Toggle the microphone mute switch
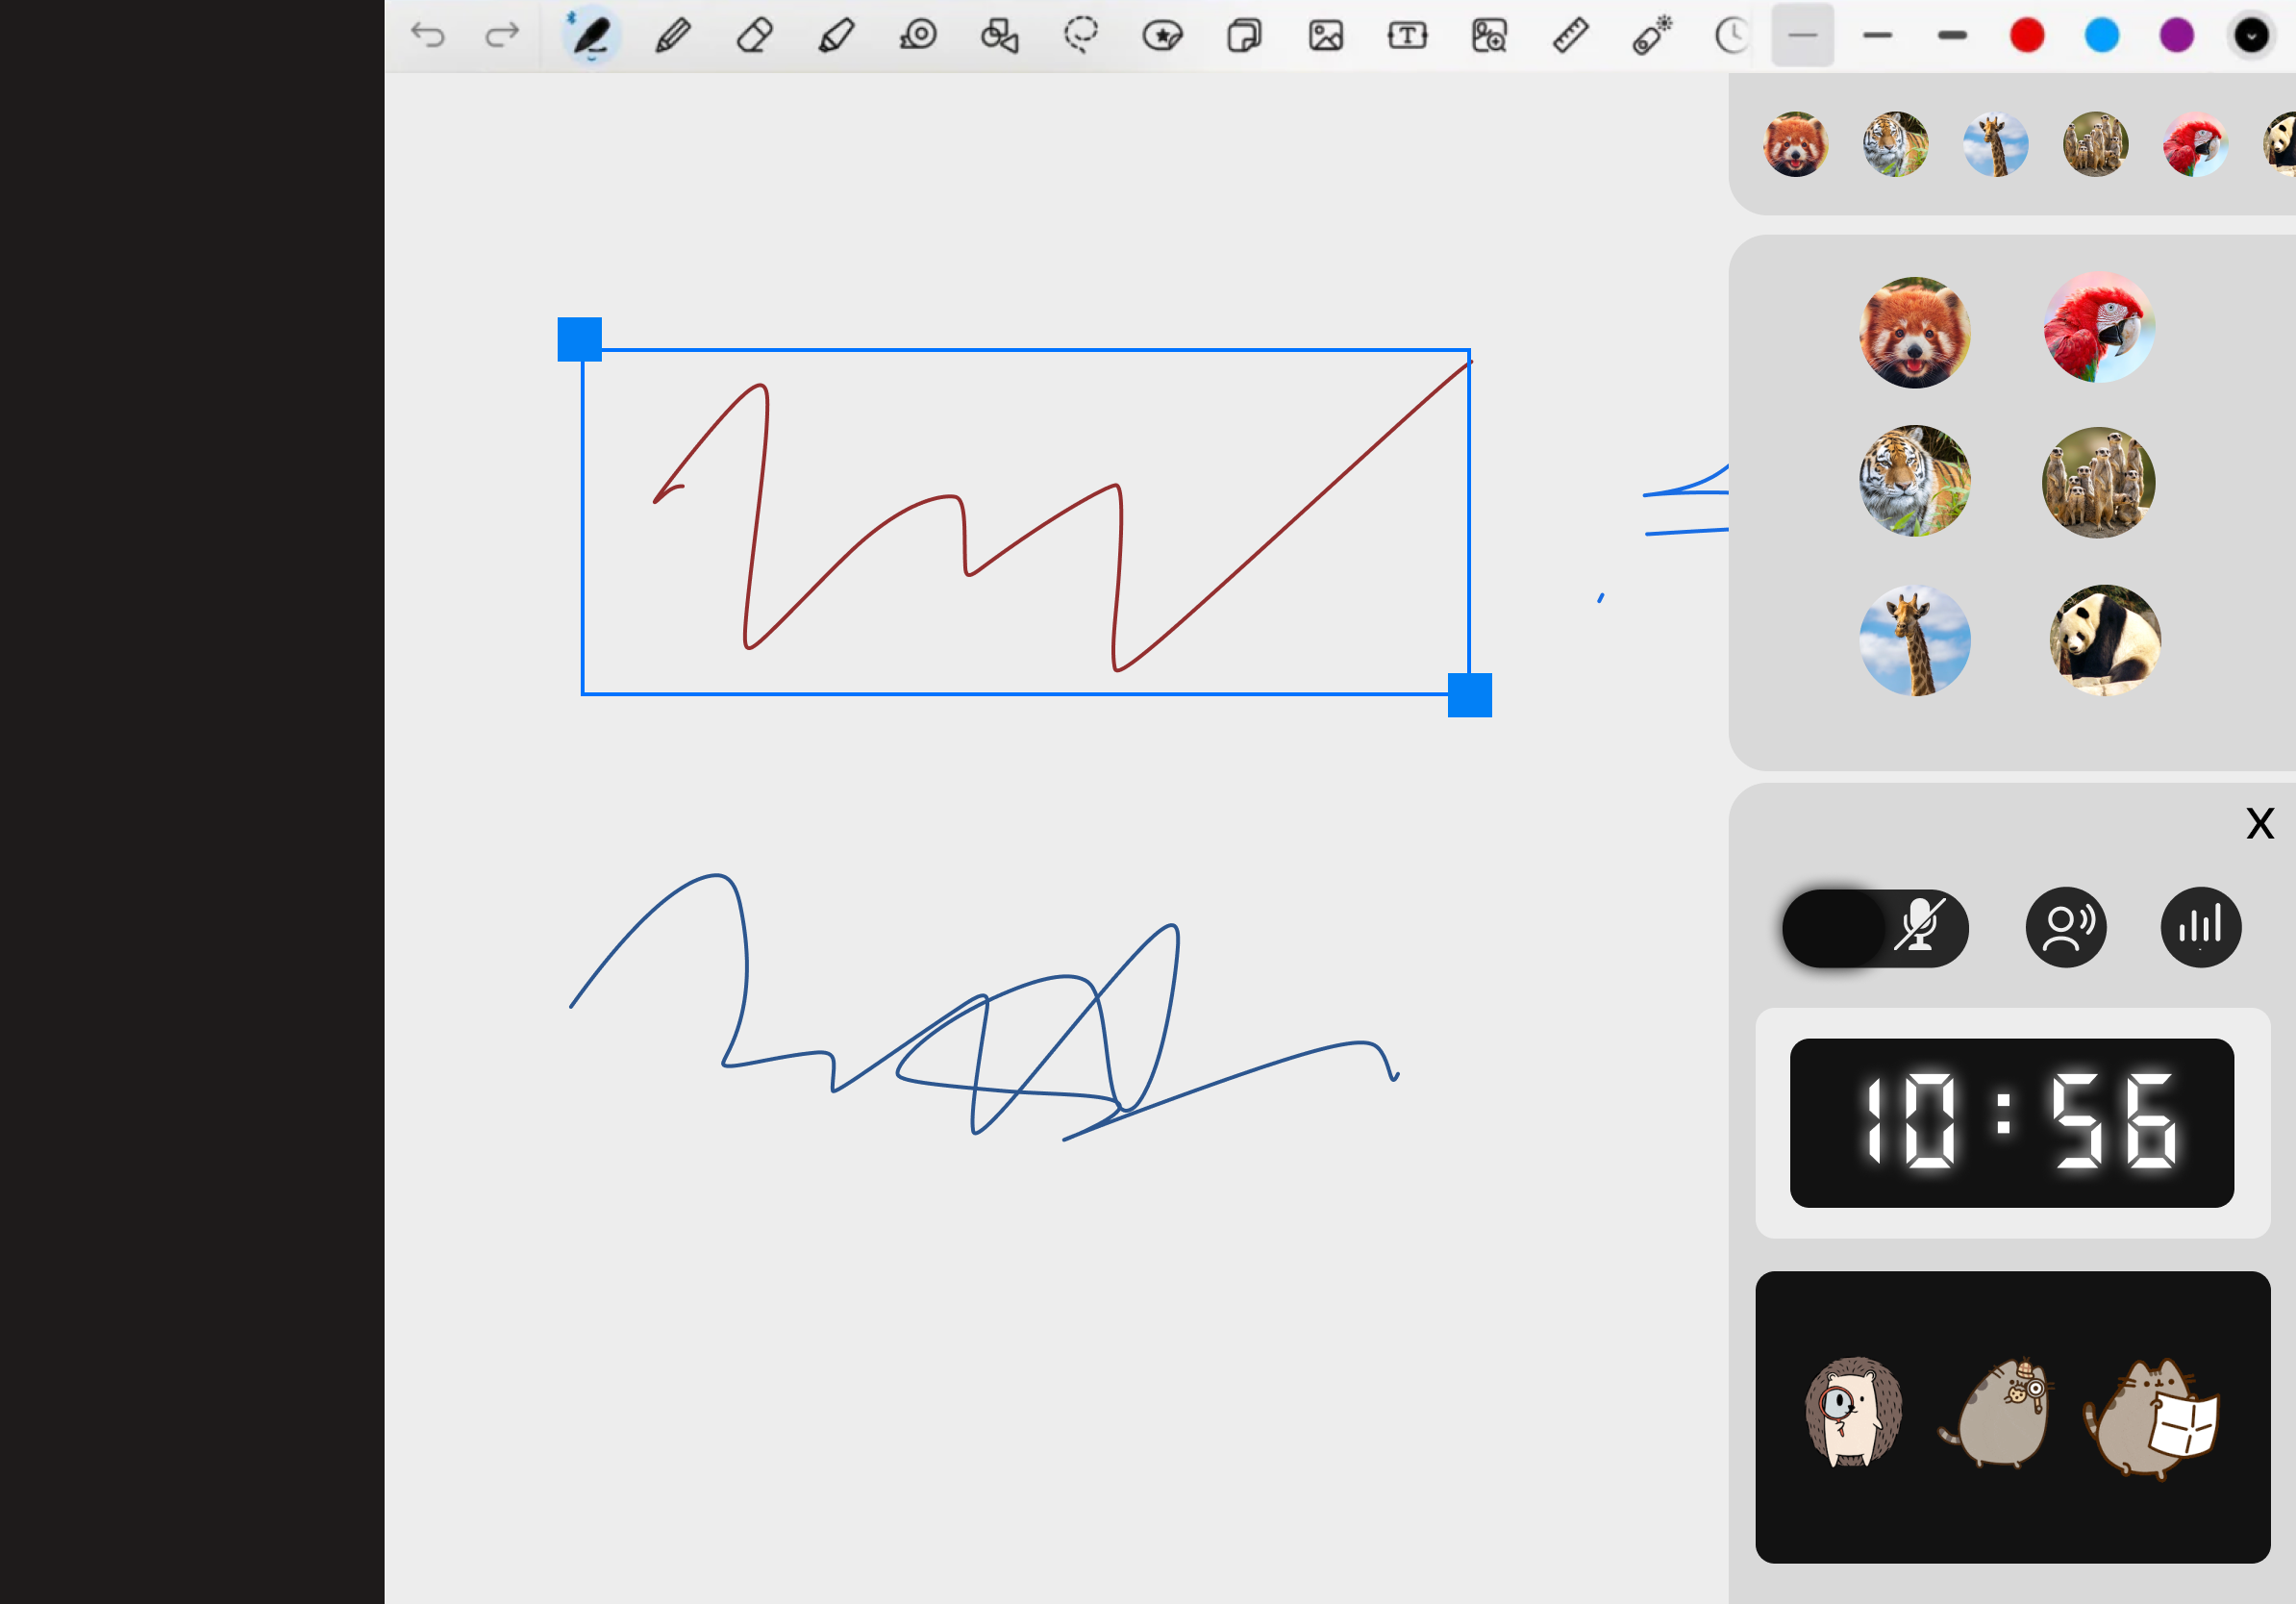Viewport: 2296px width, 1604px height. [1875, 927]
